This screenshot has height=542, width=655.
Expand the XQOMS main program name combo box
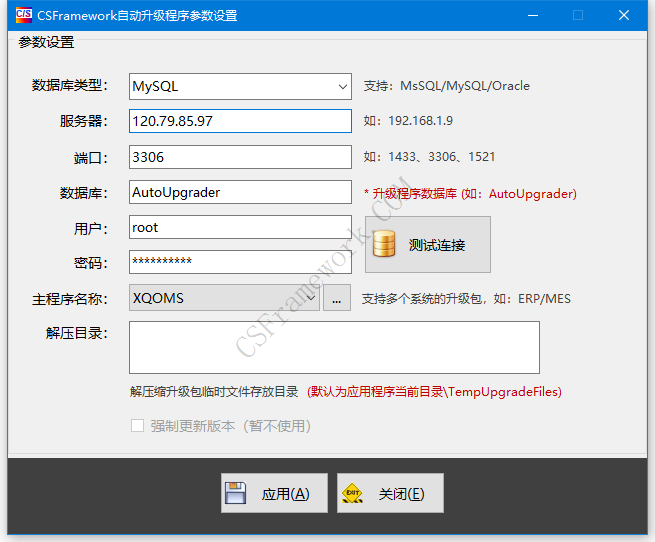pos(224,298)
